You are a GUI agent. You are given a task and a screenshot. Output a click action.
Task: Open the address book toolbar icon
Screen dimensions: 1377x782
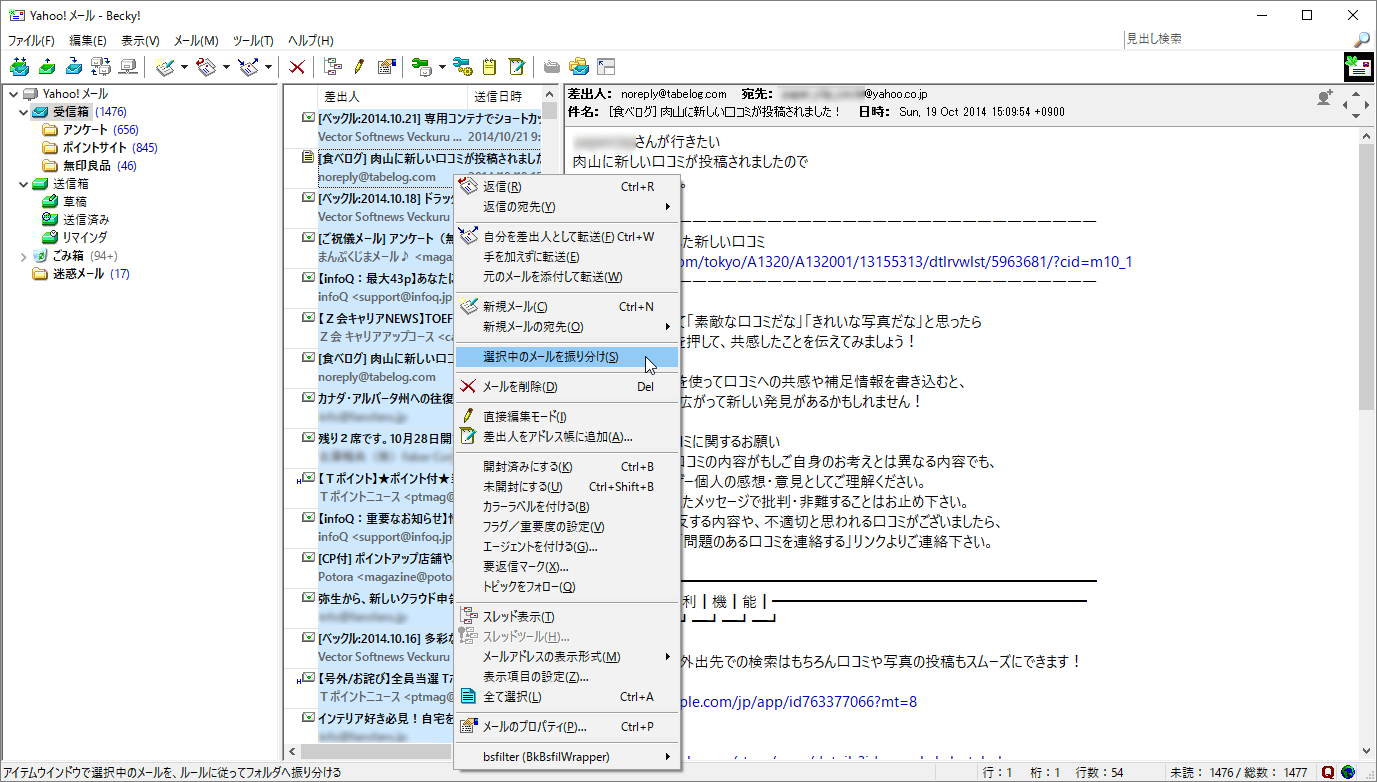pos(516,67)
